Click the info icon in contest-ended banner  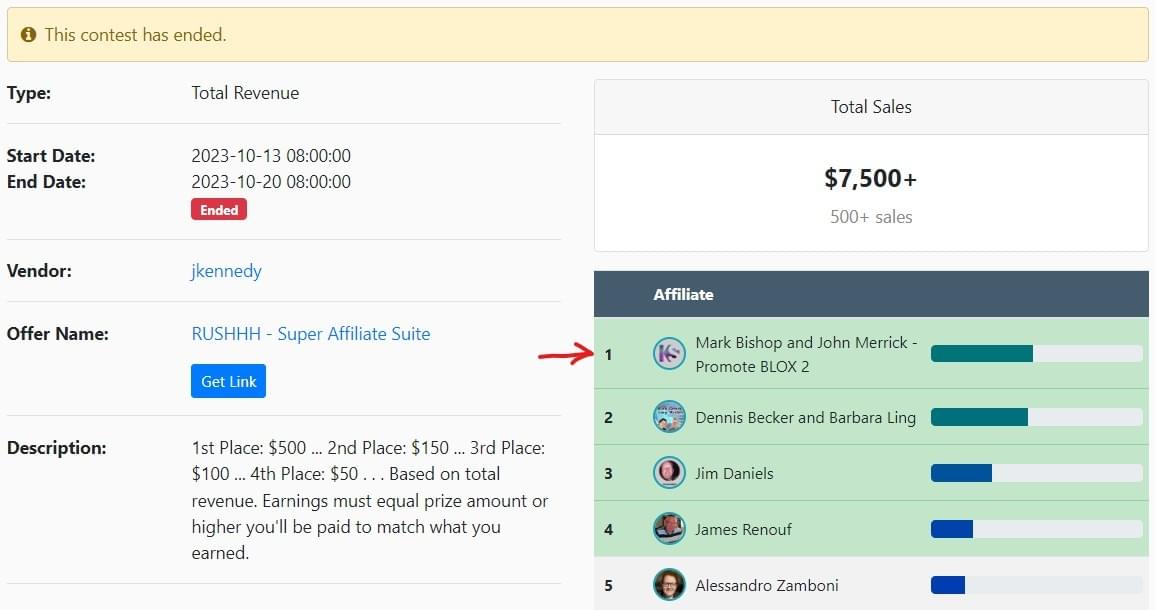point(29,35)
